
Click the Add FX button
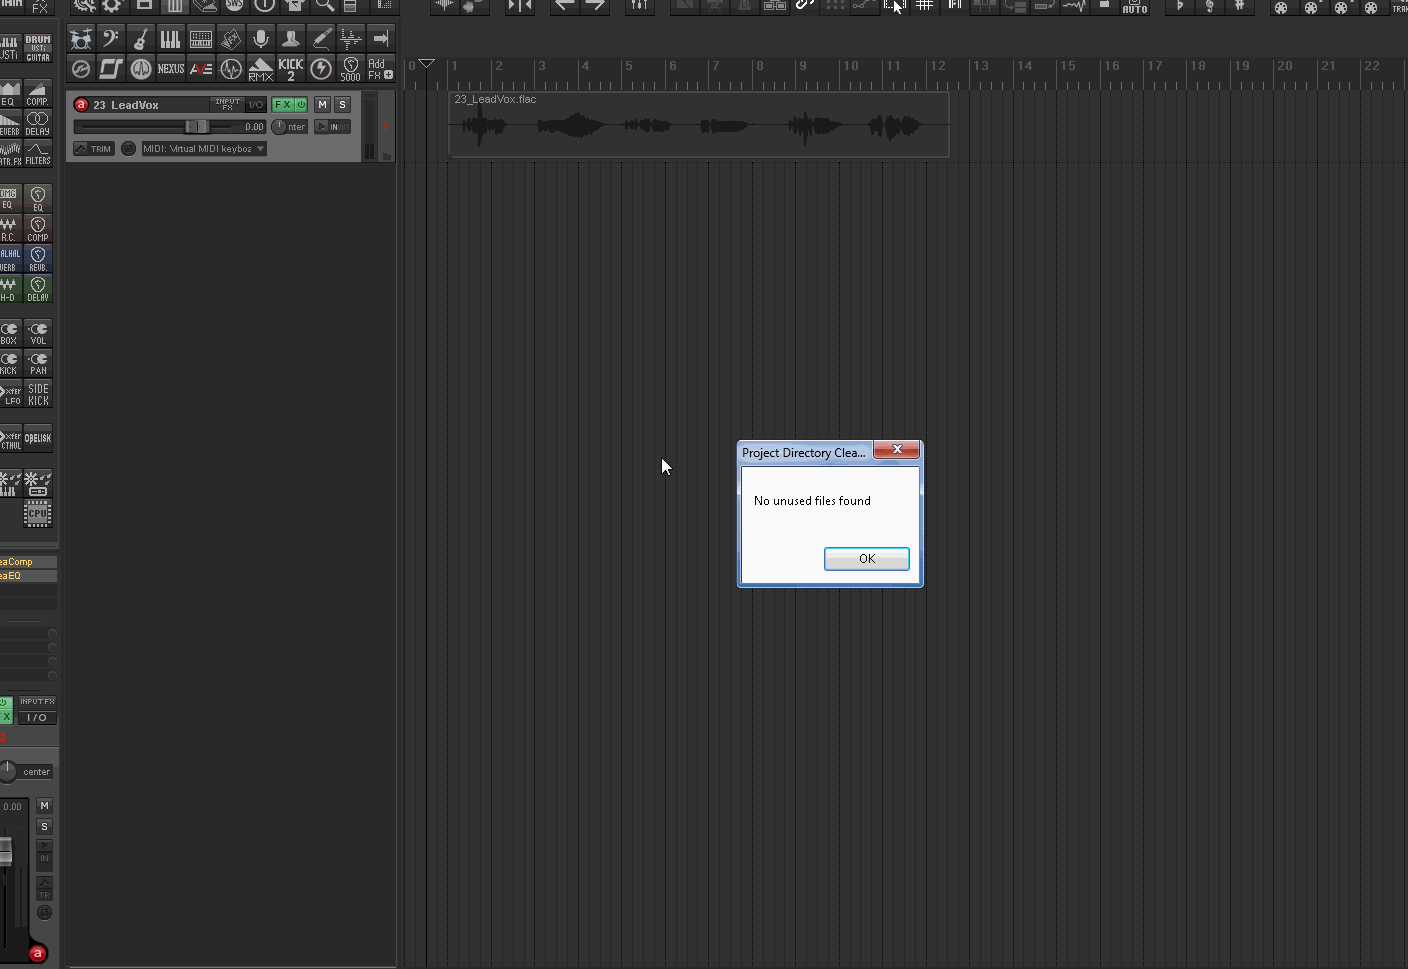click(381, 69)
